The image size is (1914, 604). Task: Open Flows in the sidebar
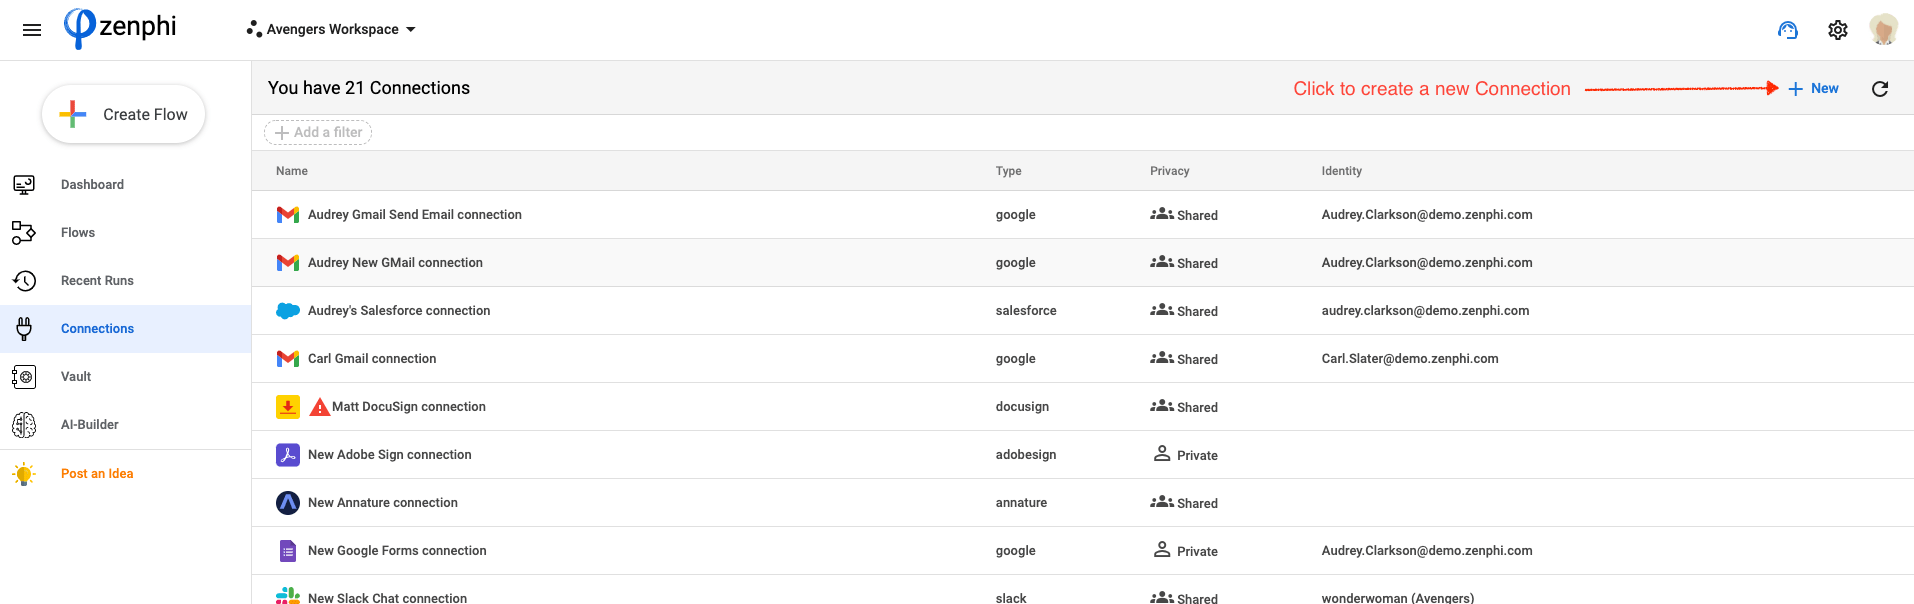78,232
